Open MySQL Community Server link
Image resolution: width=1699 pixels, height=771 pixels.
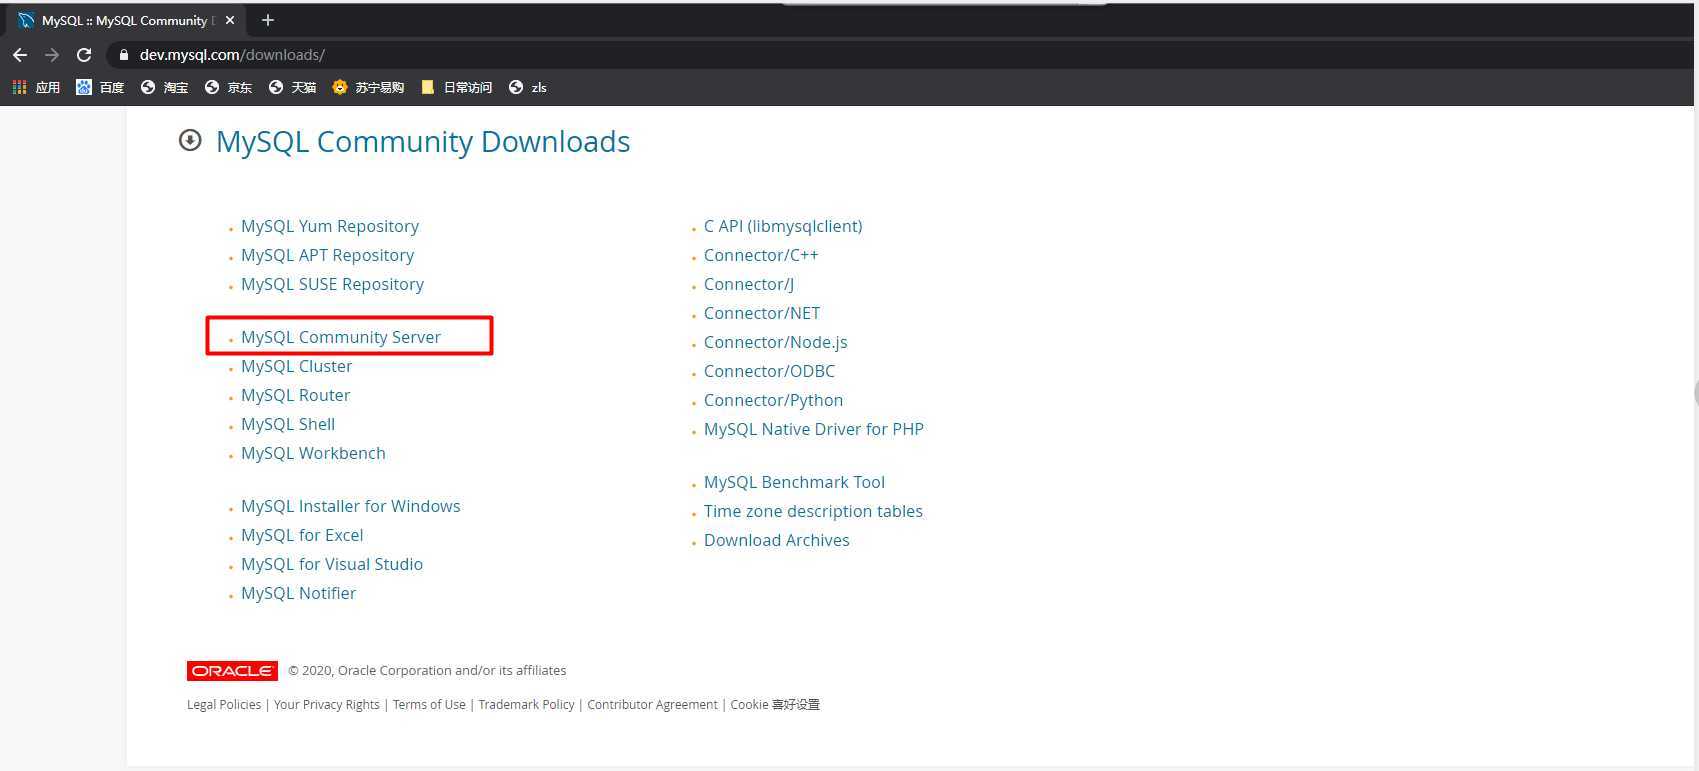pyautogui.click(x=341, y=337)
